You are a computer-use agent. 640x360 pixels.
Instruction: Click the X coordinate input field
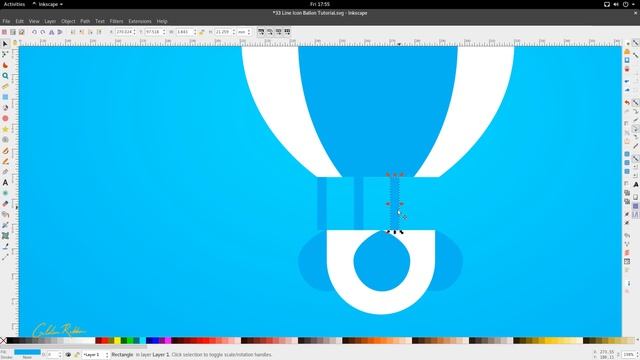(123, 32)
